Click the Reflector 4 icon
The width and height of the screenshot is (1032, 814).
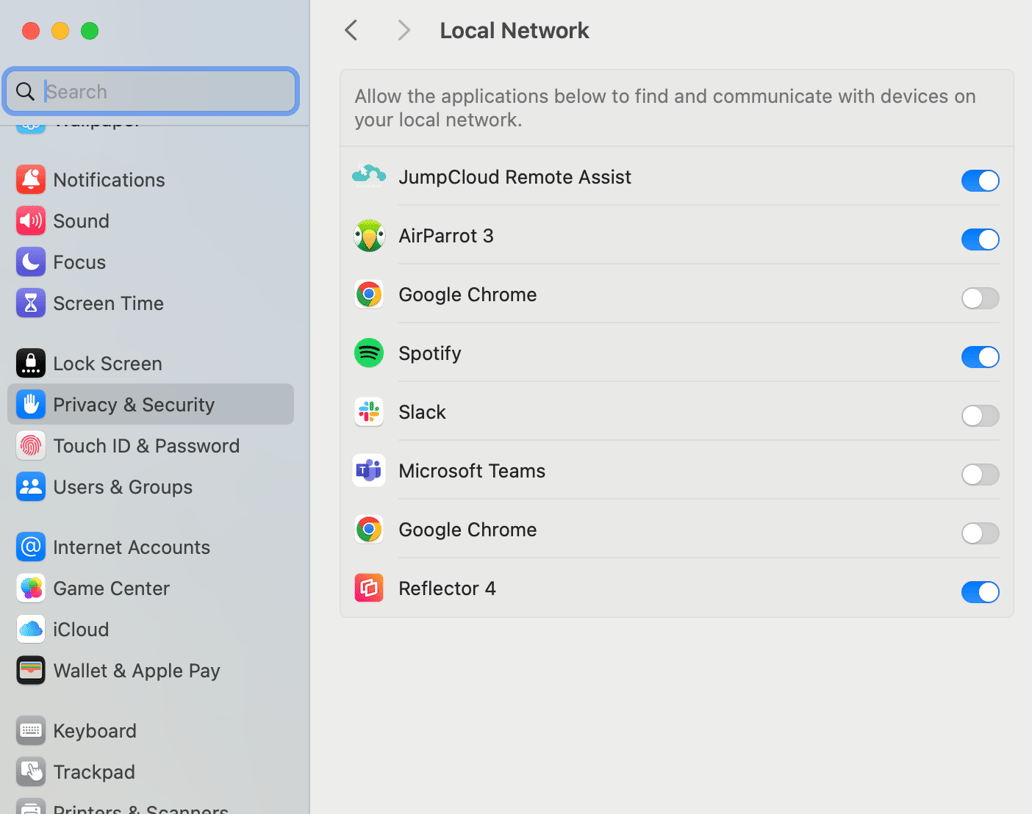tap(368, 588)
